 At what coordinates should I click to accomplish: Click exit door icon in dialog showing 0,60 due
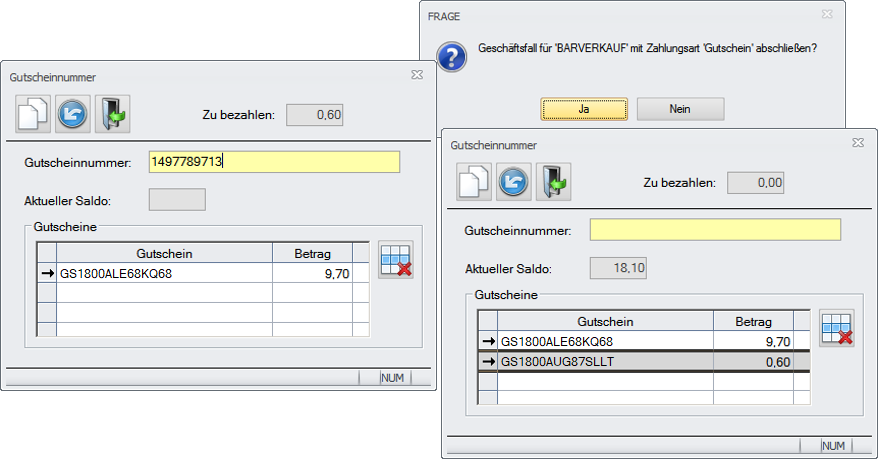pyautogui.click(x=112, y=114)
